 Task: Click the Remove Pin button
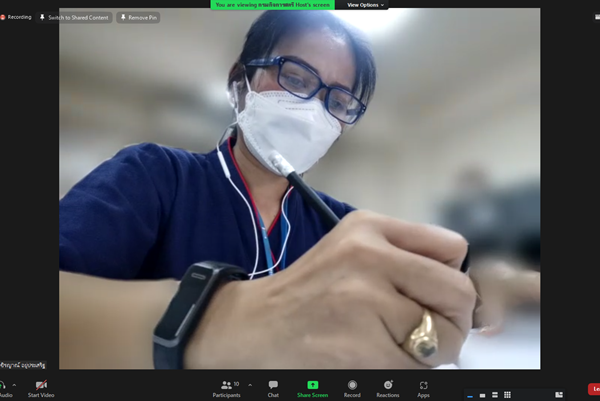pyautogui.click(x=139, y=18)
